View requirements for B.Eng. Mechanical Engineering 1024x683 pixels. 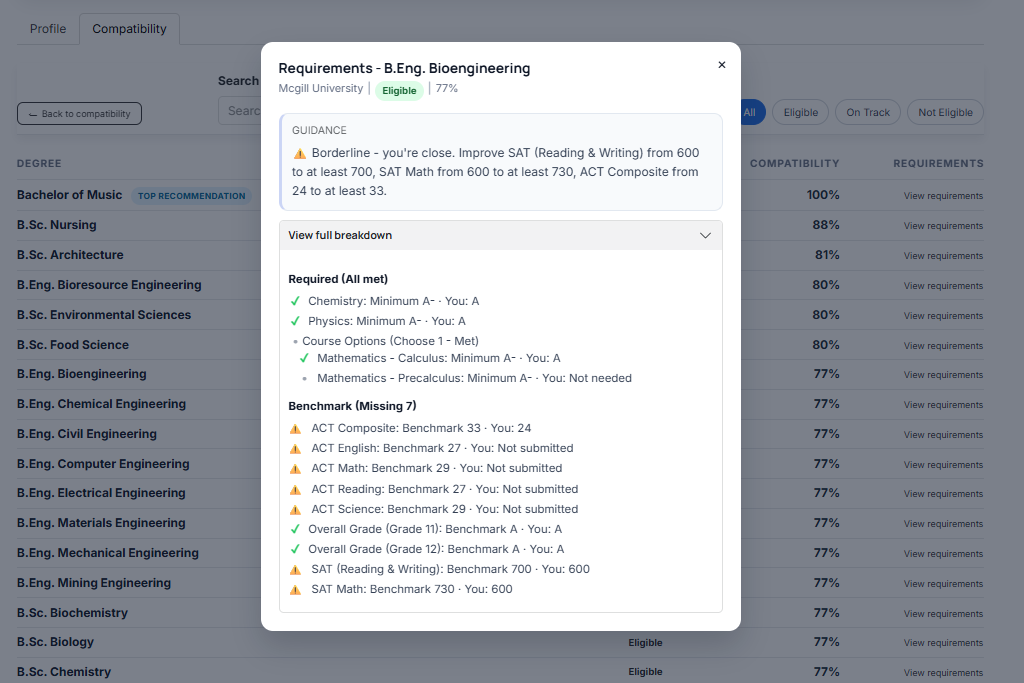coord(943,554)
